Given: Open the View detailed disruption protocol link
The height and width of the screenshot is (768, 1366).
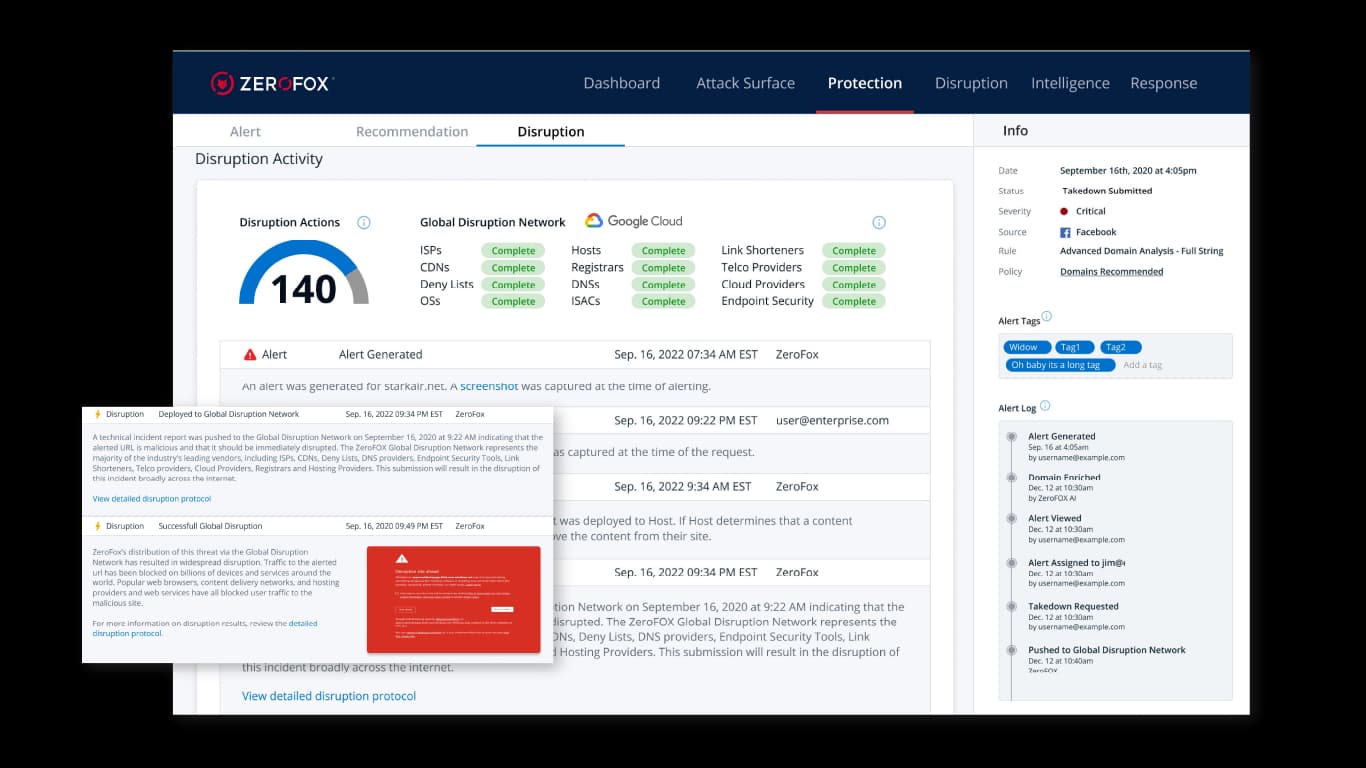Looking at the screenshot, I should click(x=328, y=695).
